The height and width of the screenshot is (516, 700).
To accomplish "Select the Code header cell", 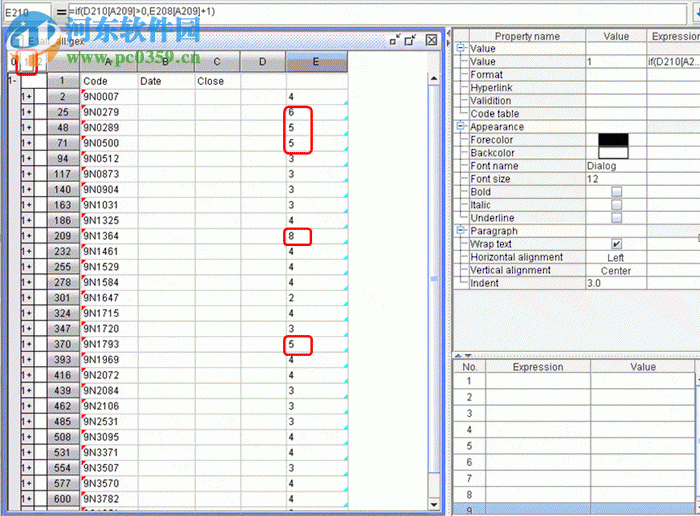I will [109, 81].
